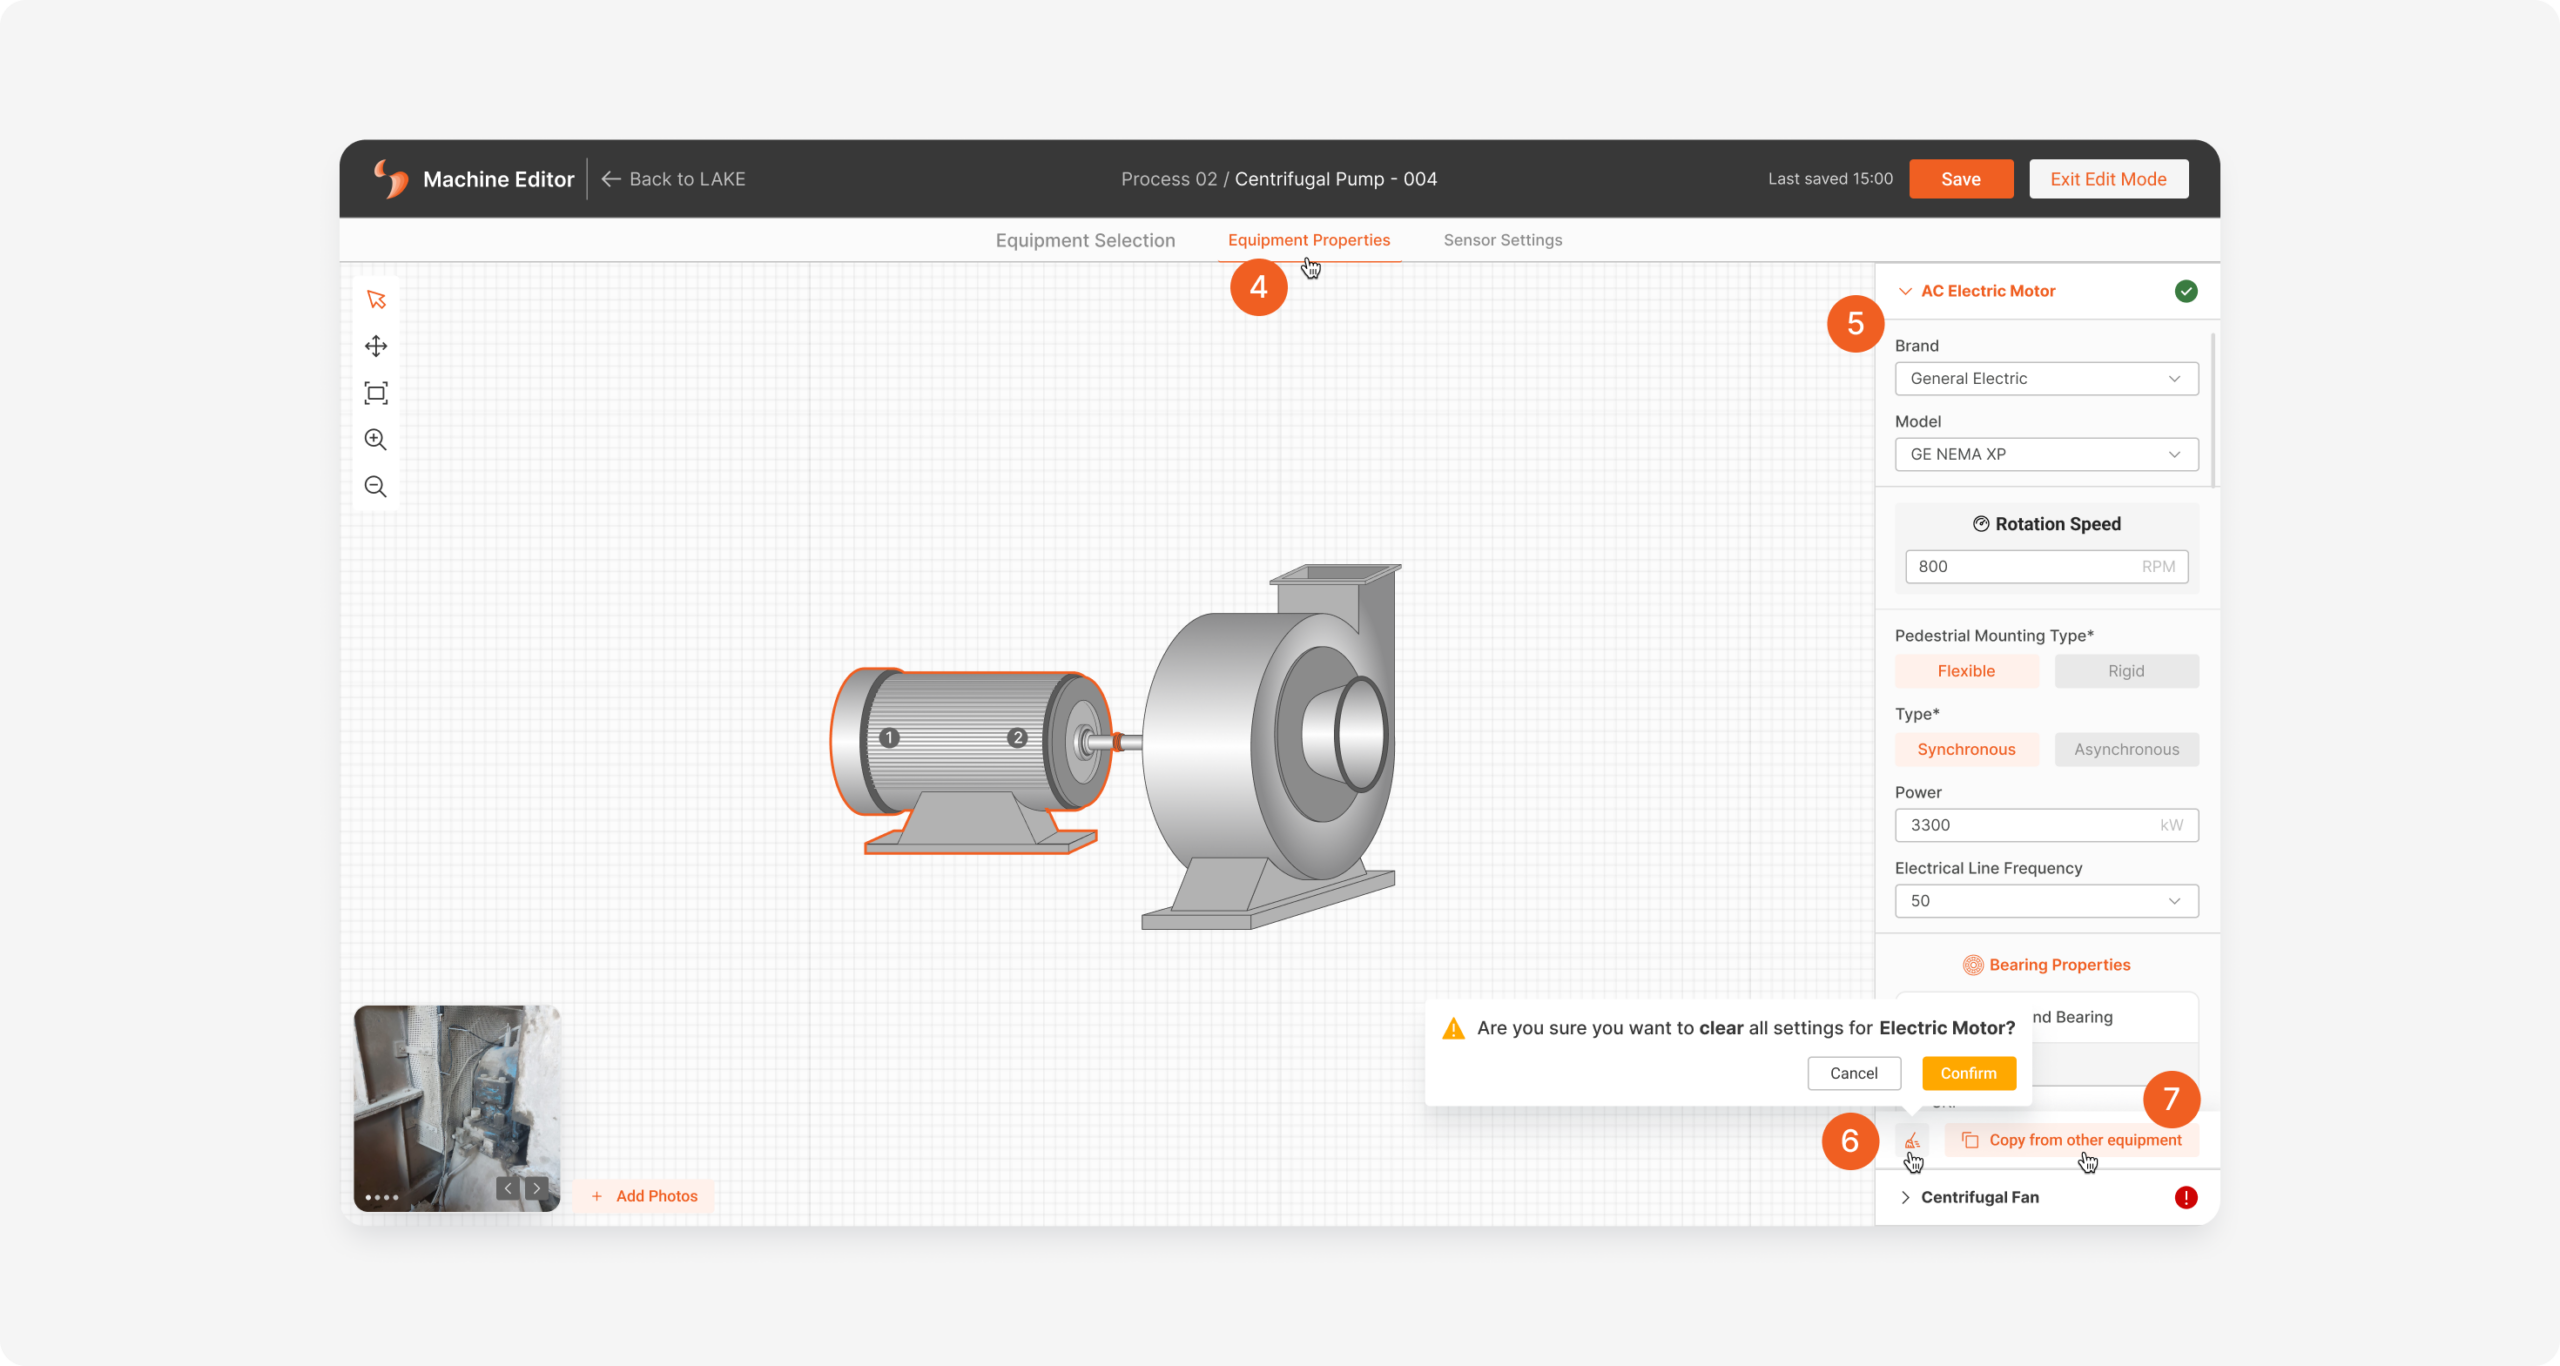Open the Brand dropdown
This screenshot has width=2560, height=1366.
tap(2045, 376)
